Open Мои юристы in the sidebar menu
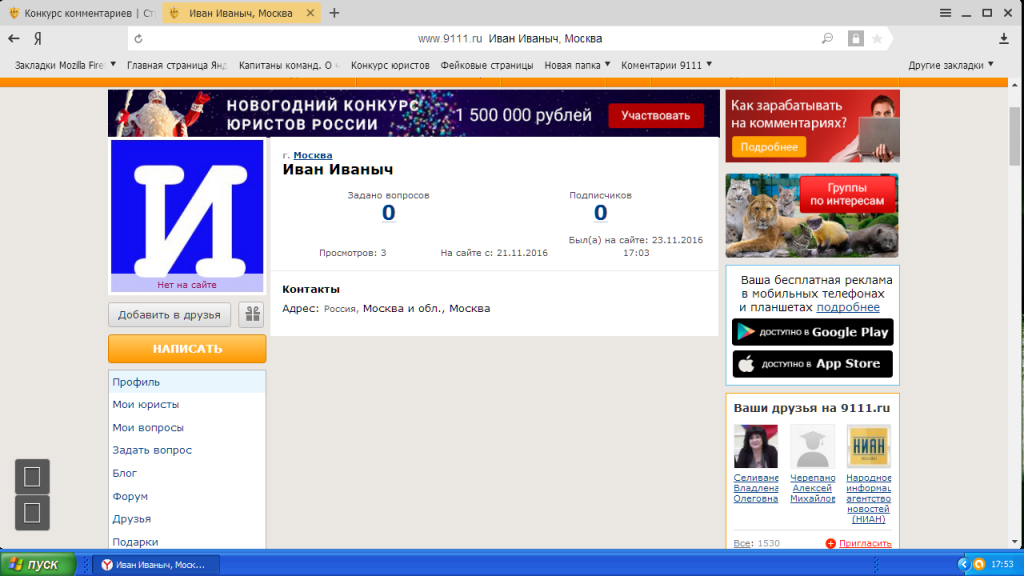The height and width of the screenshot is (576, 1024). tap(146, 404)
